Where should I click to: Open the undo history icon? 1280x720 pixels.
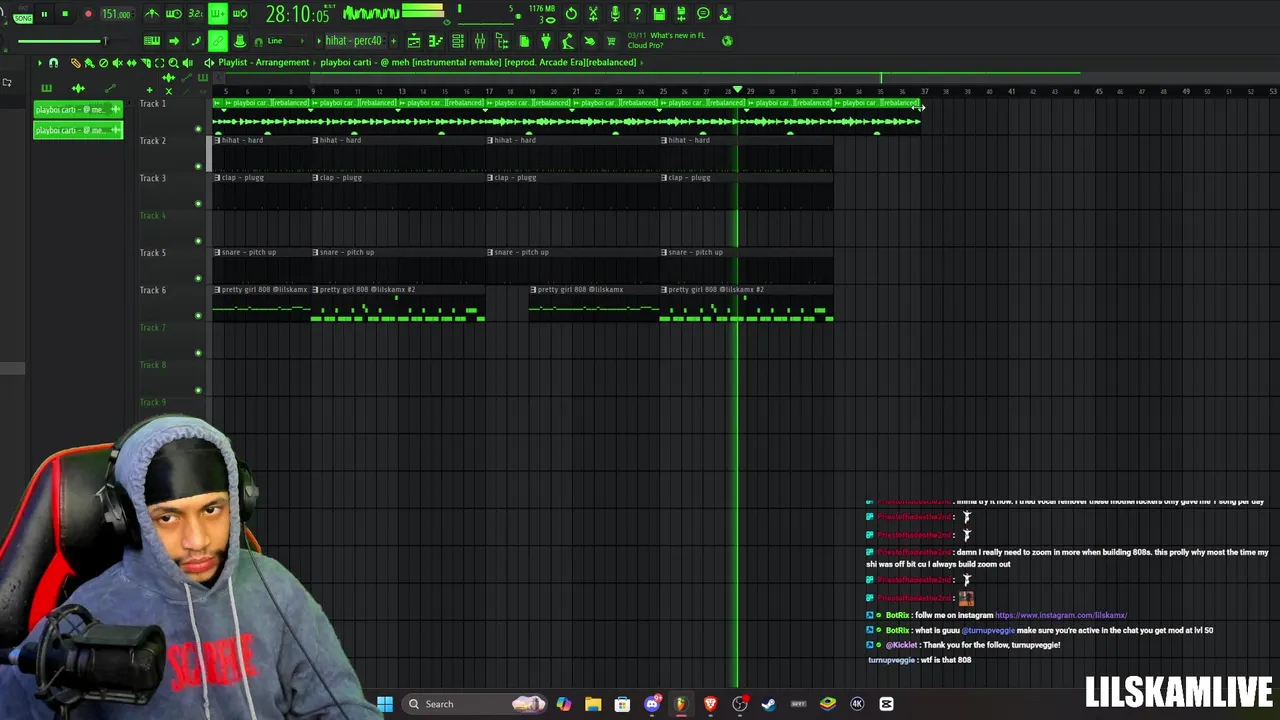coord(571,14)
